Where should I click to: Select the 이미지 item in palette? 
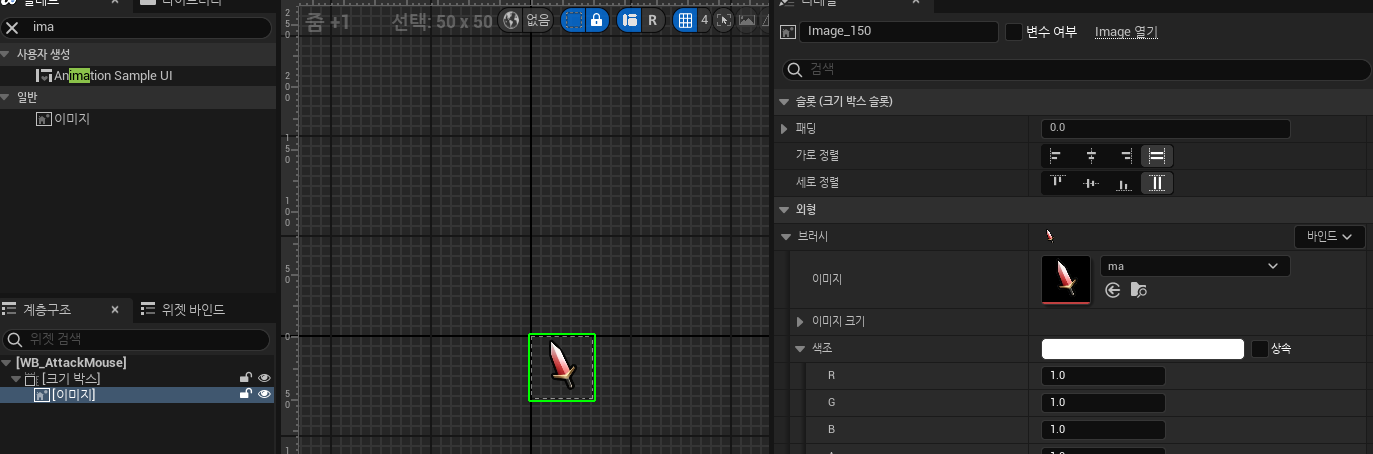[72, 119]
